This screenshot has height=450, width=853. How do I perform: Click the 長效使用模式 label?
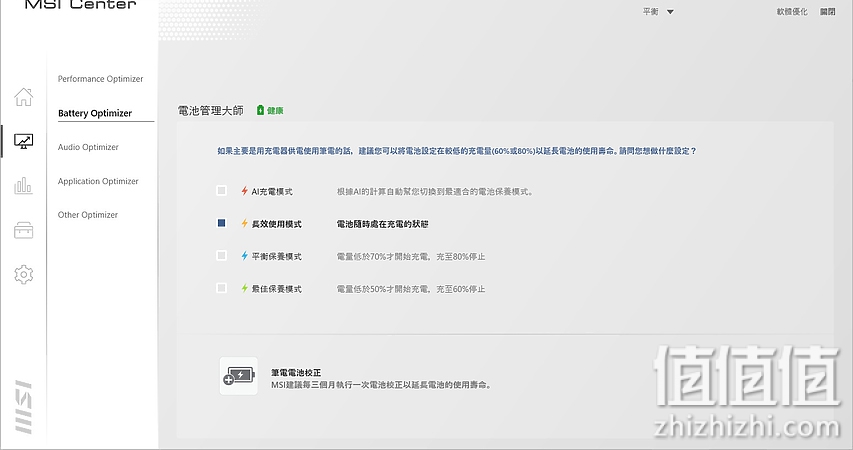276,224
